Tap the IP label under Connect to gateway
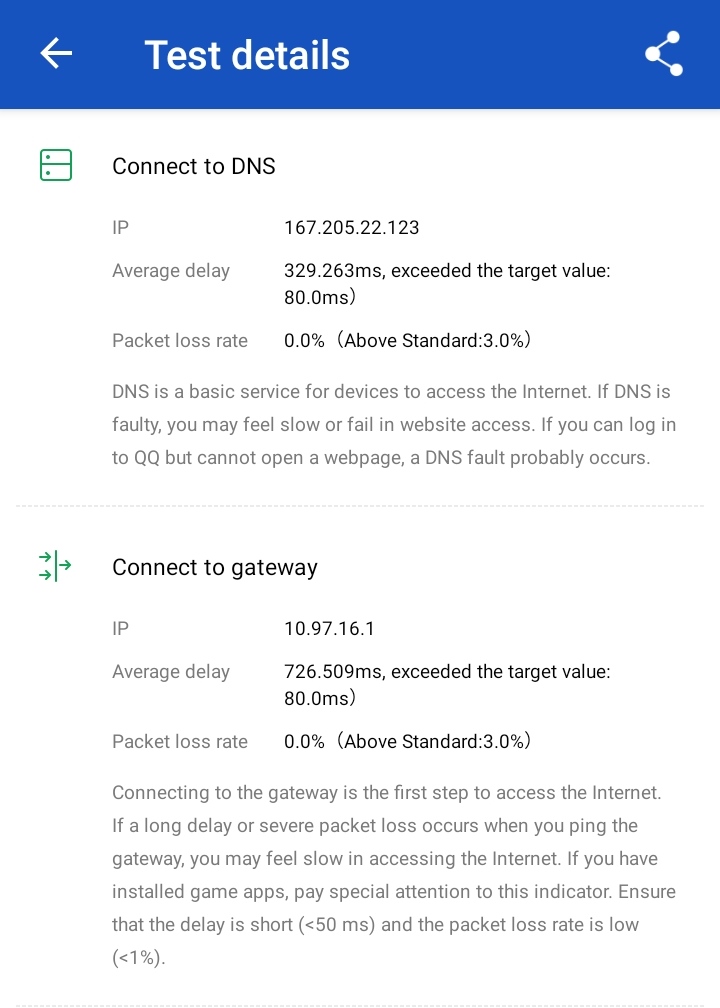This screenshot has height=1008, width=720. 121,629
